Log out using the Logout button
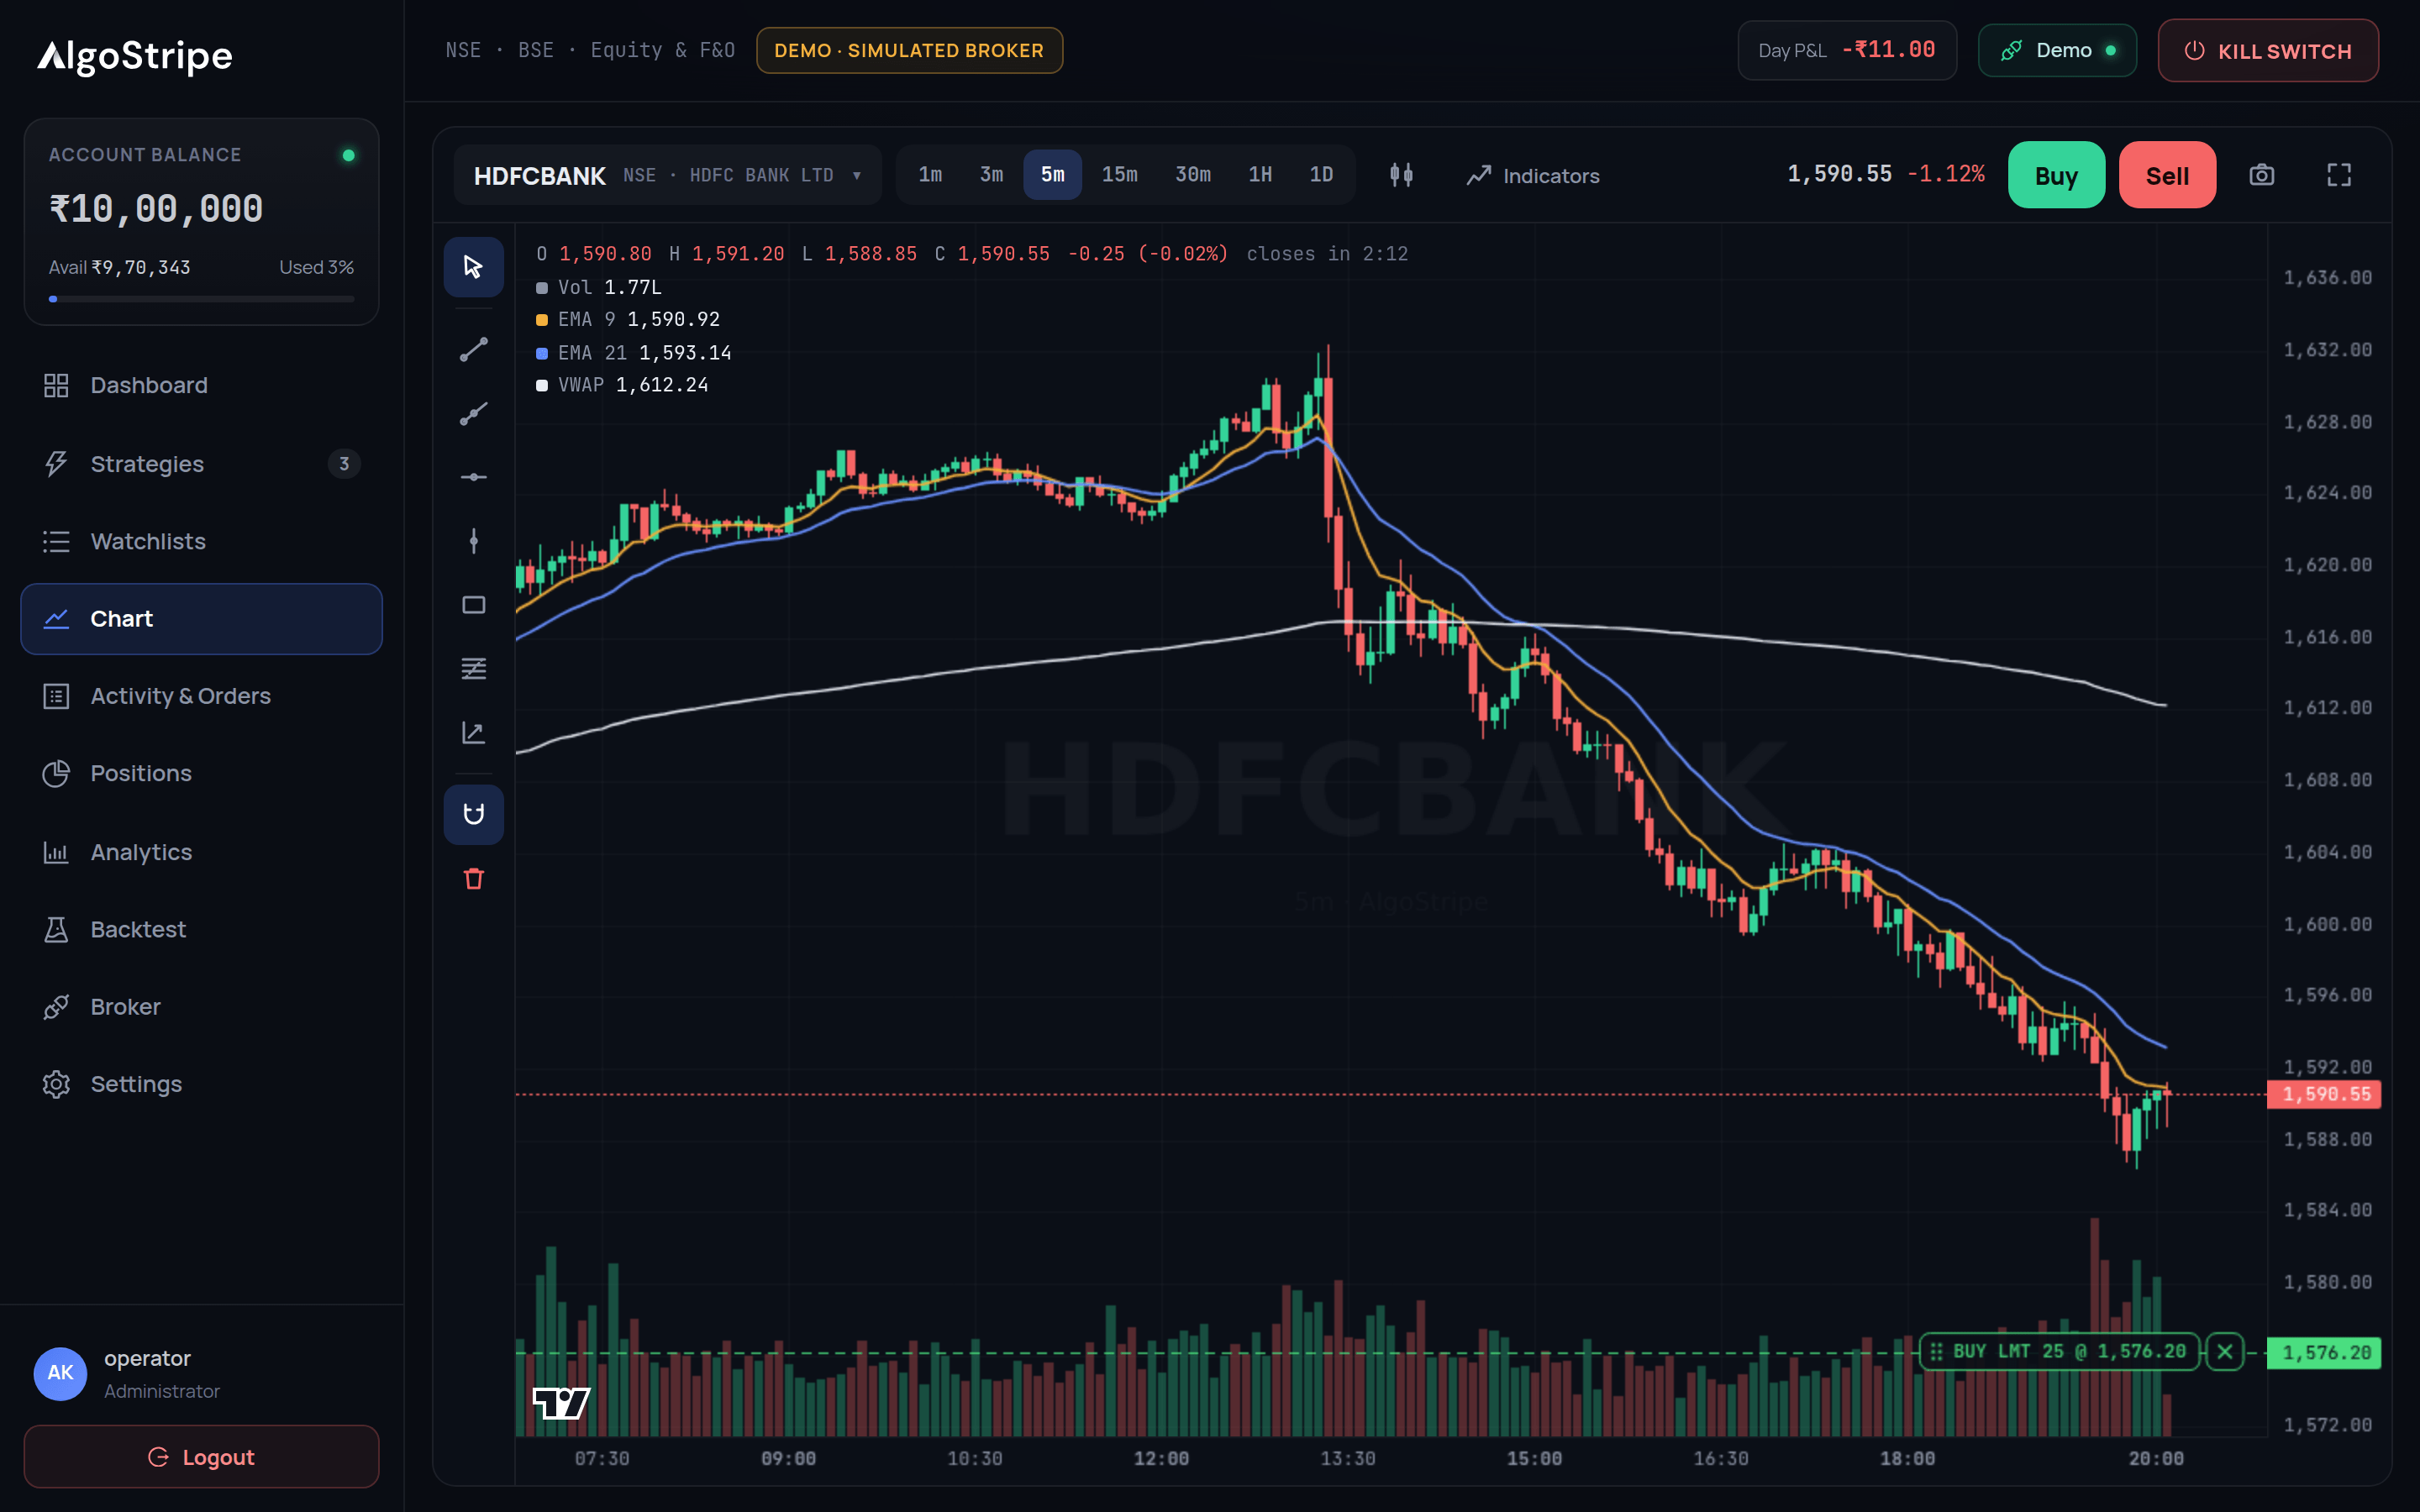Screen dimensions: 2420x1512 201,1456
